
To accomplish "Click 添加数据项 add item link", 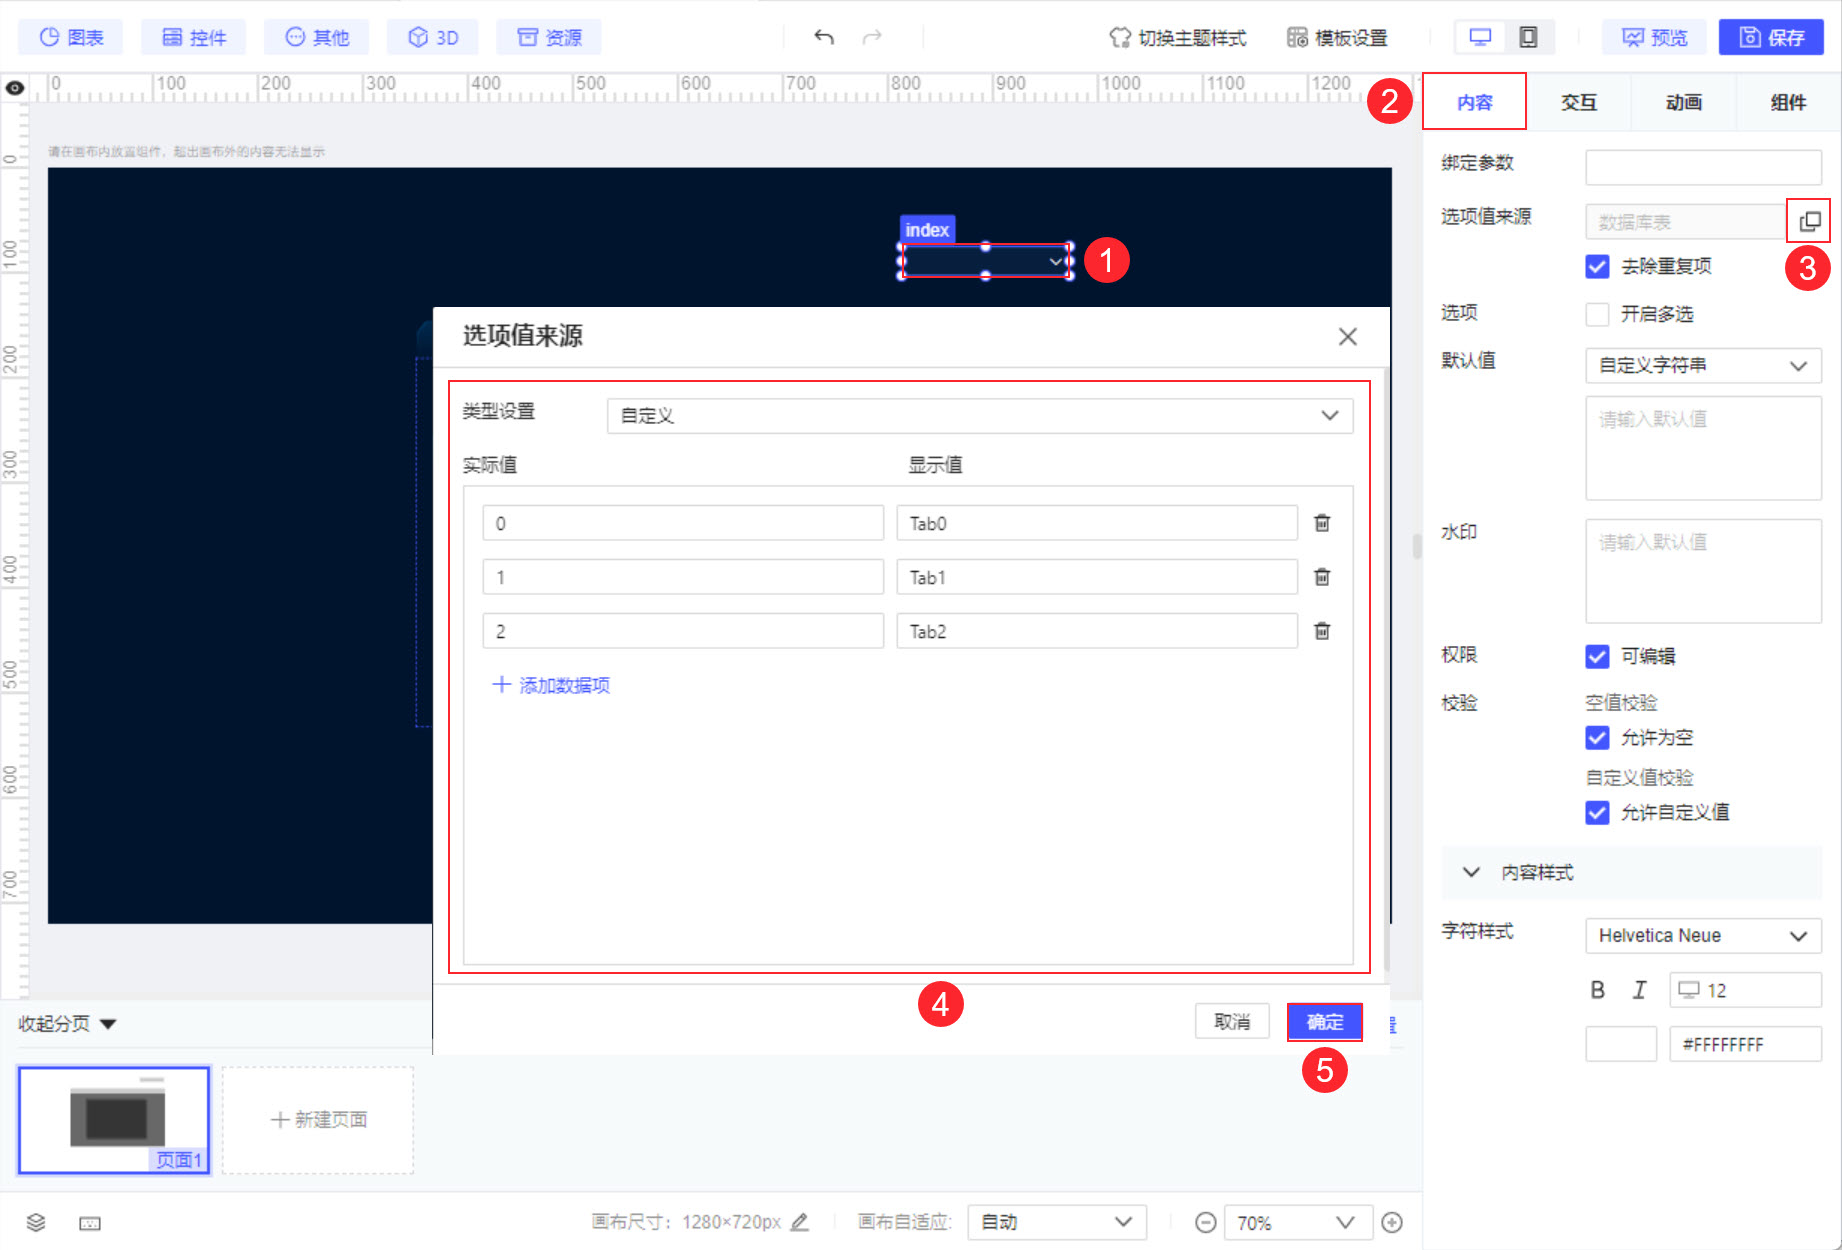I will [x=551, y=685].
